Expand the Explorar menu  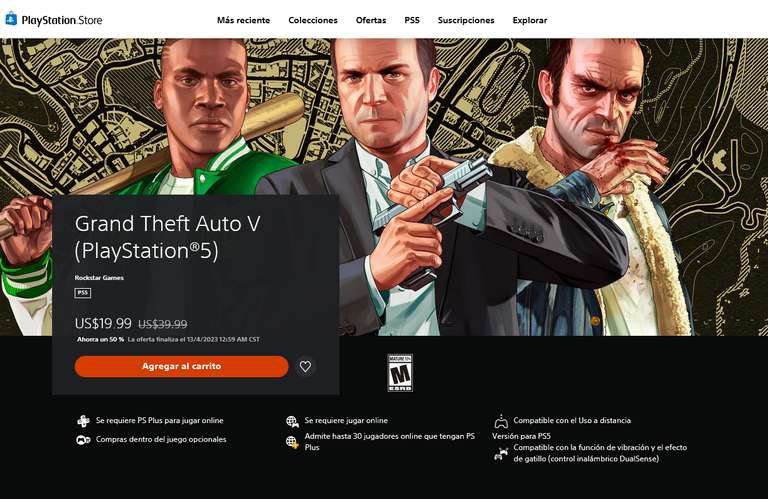[529, 20]
